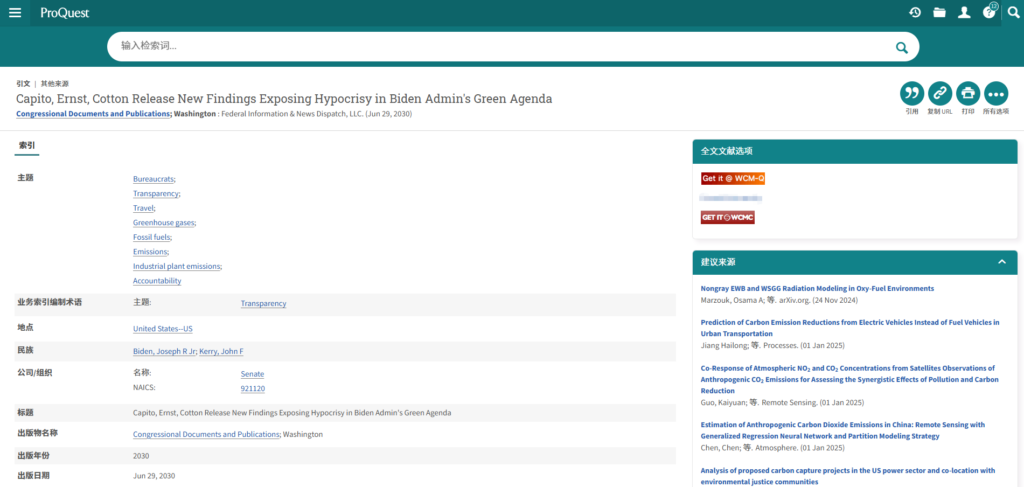Open recent searches history icon
This screenshot has width=1024, height=487.
(x=915, y=12)
